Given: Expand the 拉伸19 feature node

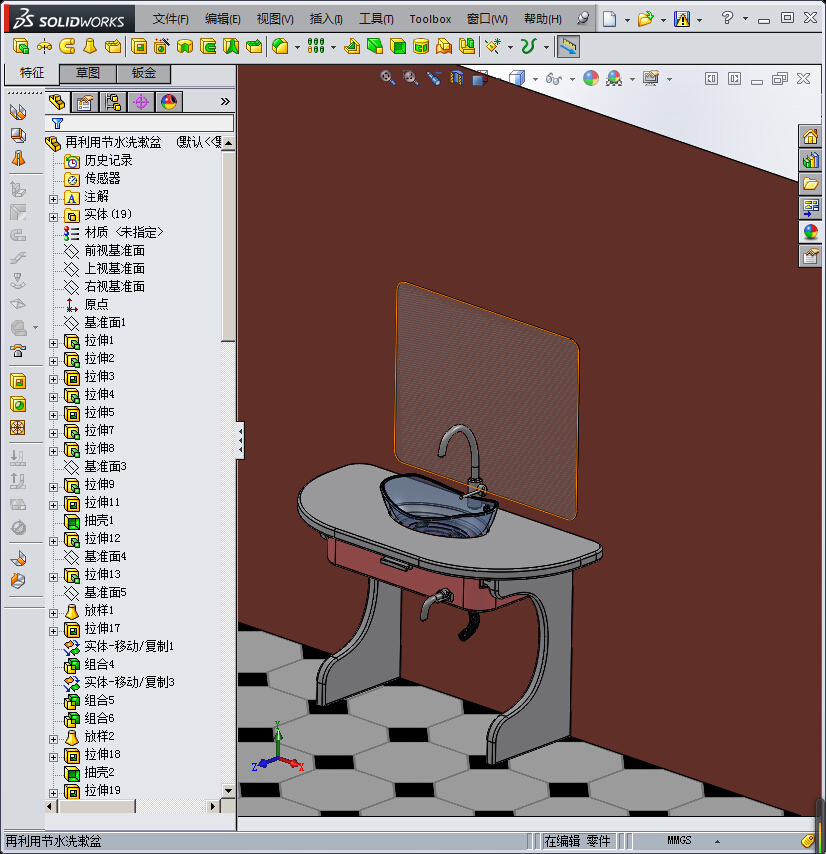Looking at the screenshot, I should (53, 793).
